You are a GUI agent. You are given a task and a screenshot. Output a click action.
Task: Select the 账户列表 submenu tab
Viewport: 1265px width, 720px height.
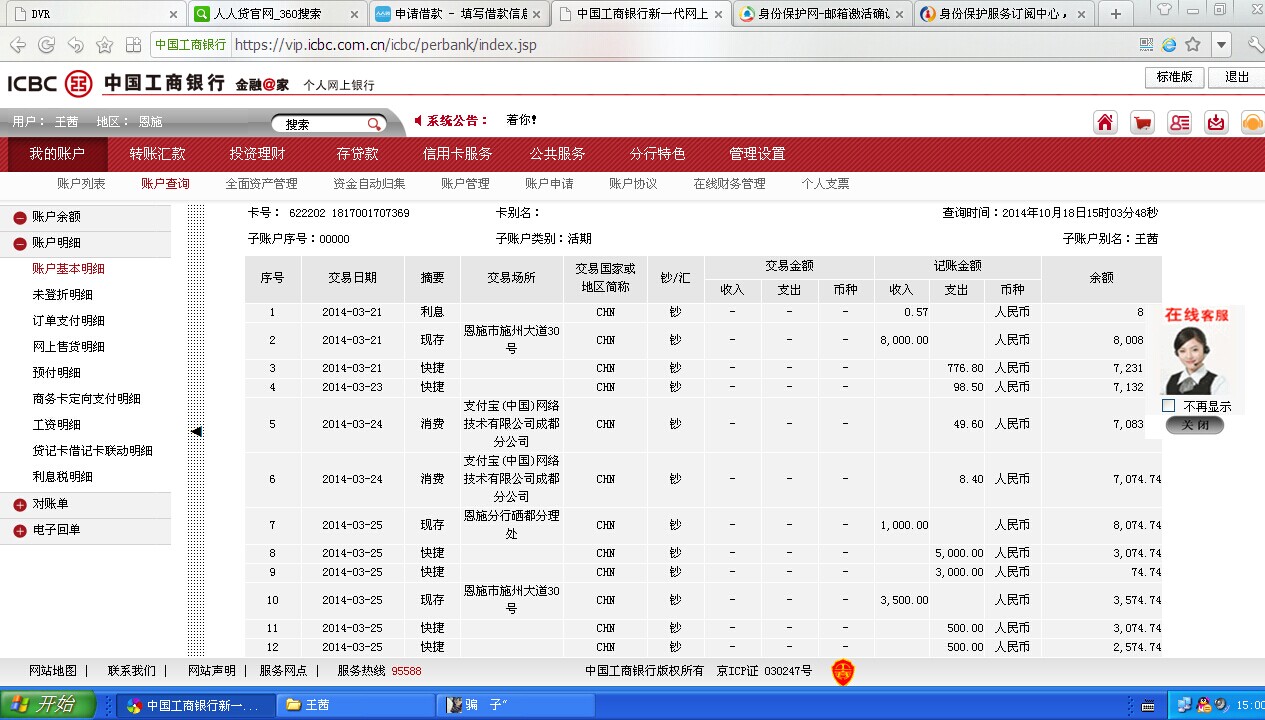81,184
